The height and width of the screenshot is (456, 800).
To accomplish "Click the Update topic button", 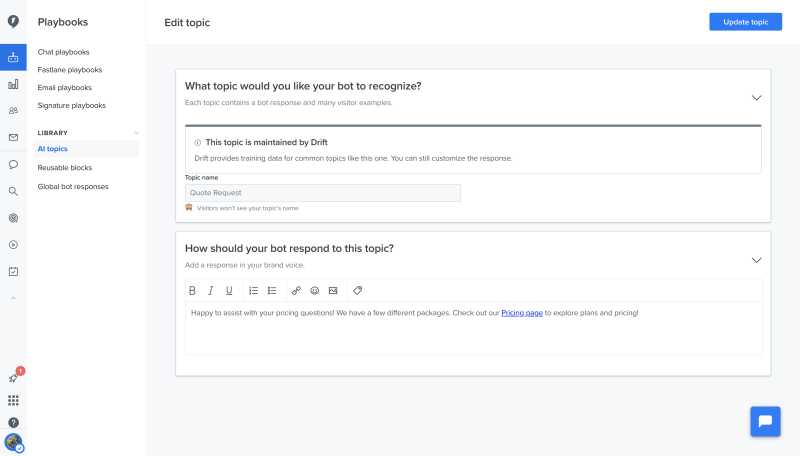I will tap(745, 22).
